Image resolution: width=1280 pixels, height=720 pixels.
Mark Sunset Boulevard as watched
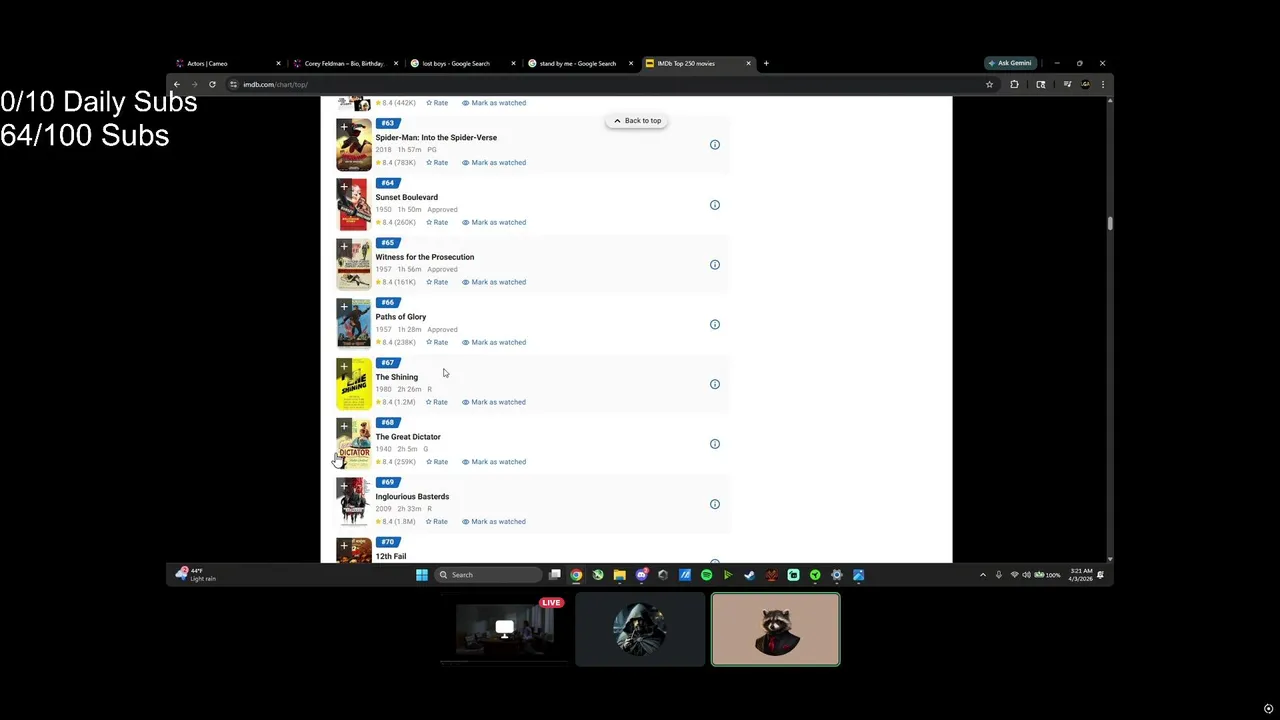[494, 222]
